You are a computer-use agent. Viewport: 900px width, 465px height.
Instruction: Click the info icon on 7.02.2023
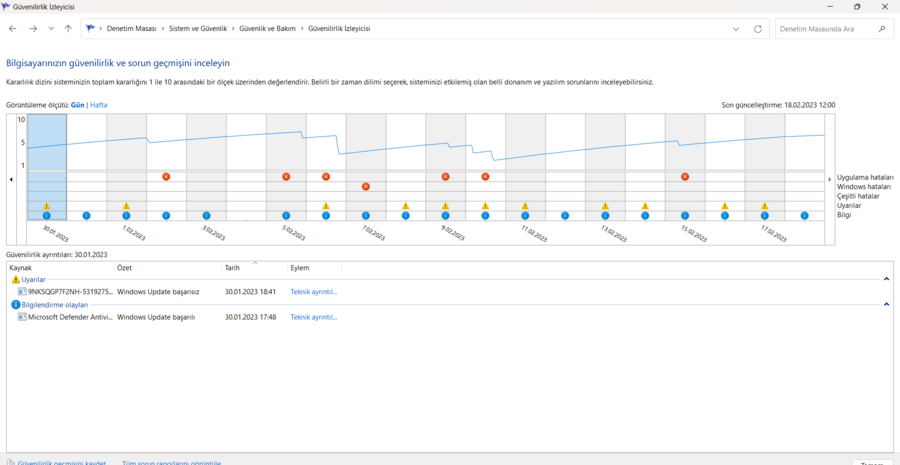[366, 215]
